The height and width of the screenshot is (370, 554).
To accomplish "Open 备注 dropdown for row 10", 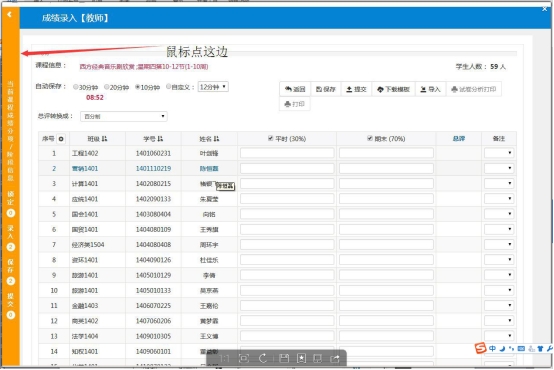I will 499,290.
